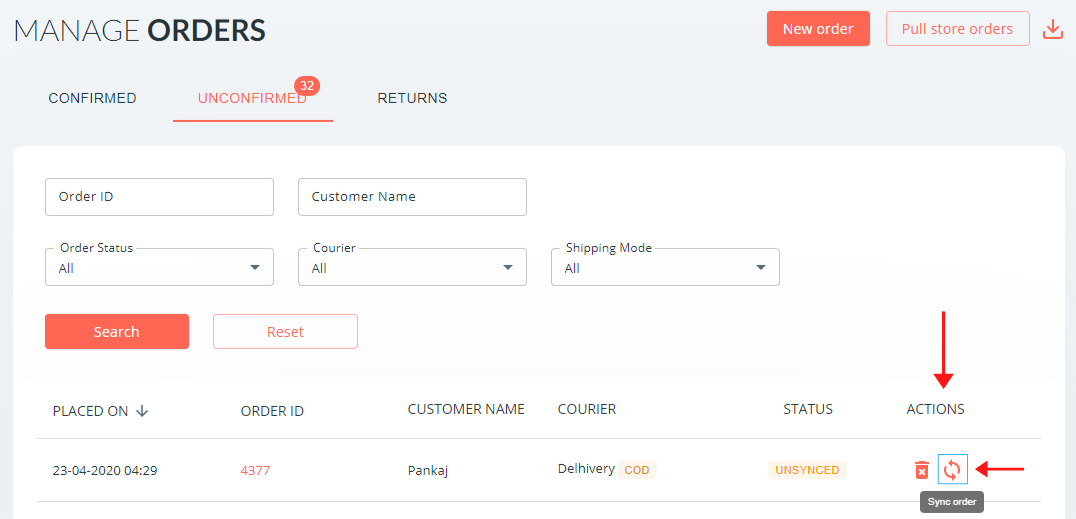The image size is (1076, 519).
Task: Open order link 4377
Action: click(255, 470)
